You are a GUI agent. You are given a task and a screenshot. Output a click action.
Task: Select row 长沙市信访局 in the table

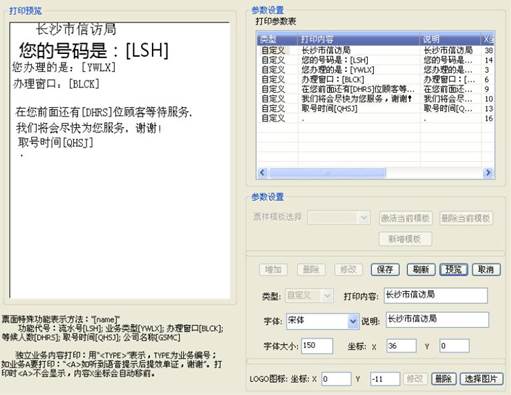[376, 50]
